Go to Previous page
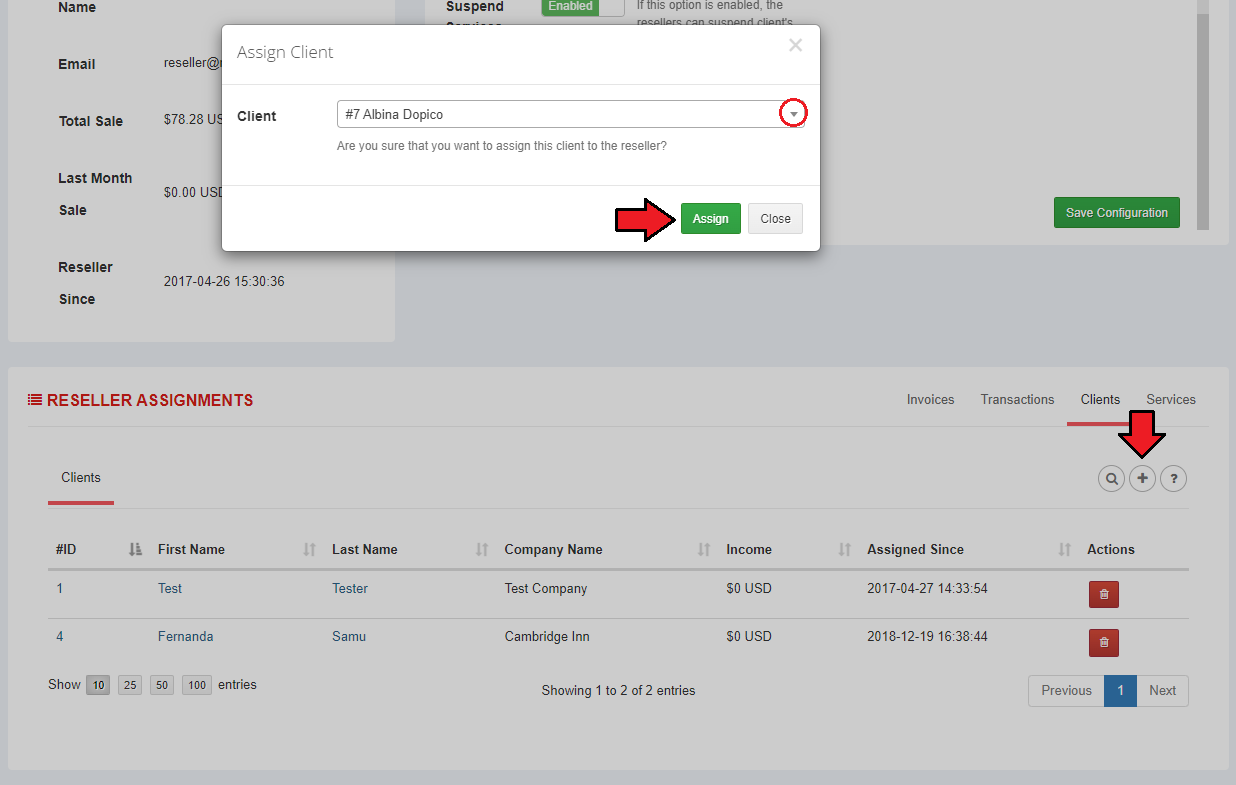1236x785 pixels. click(1066, 690)
